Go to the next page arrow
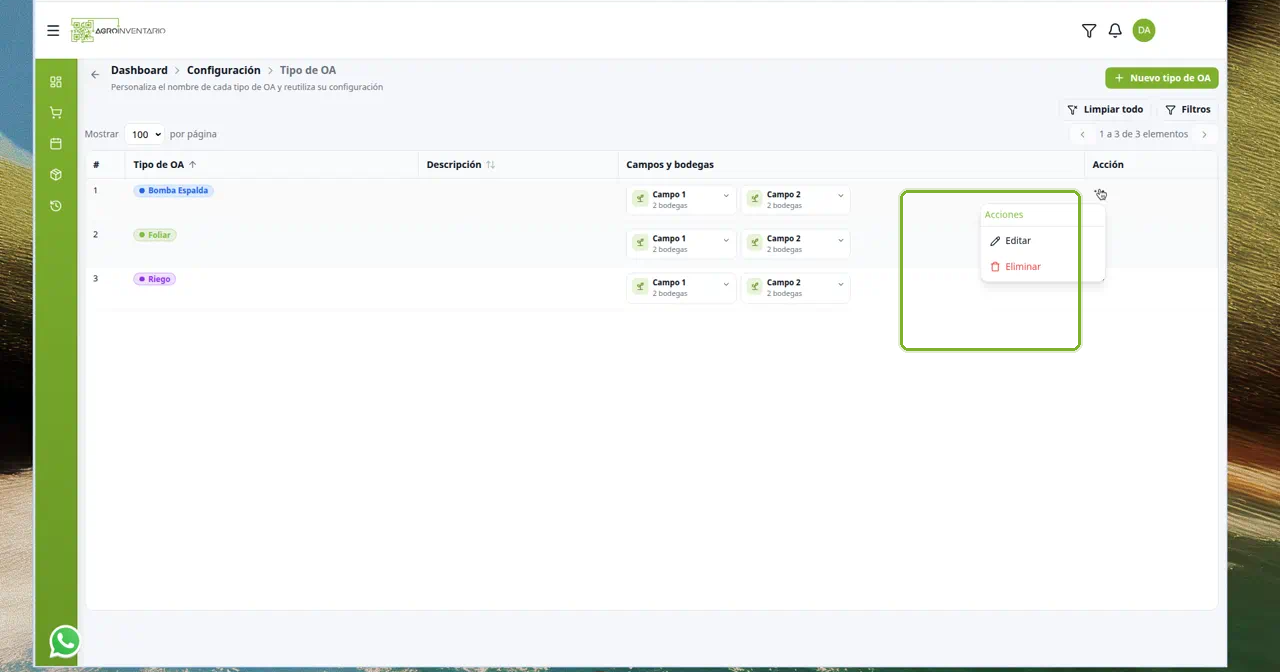1280x672 pixels. (1204, 134)
